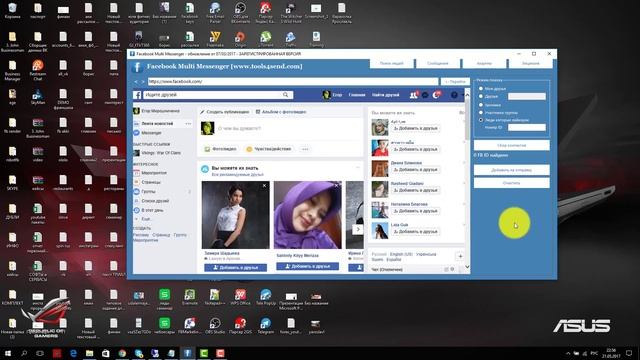This screenshot has width=640, height=360.
Task: Click the 'Перейти' button next to URL
Action: point(456,82)
